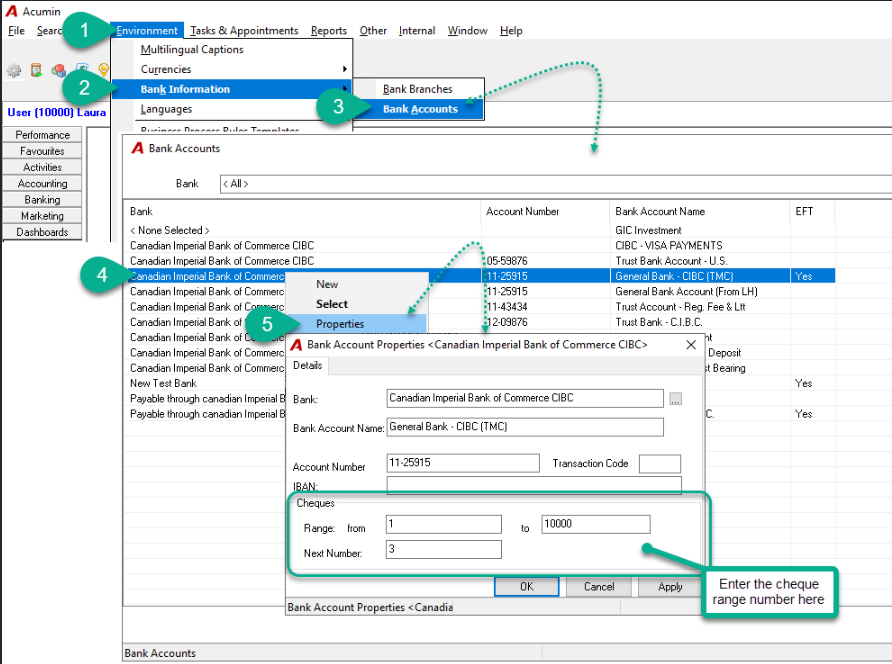
Task: Select Properties in the context menu
Action: tap(340, 324)
